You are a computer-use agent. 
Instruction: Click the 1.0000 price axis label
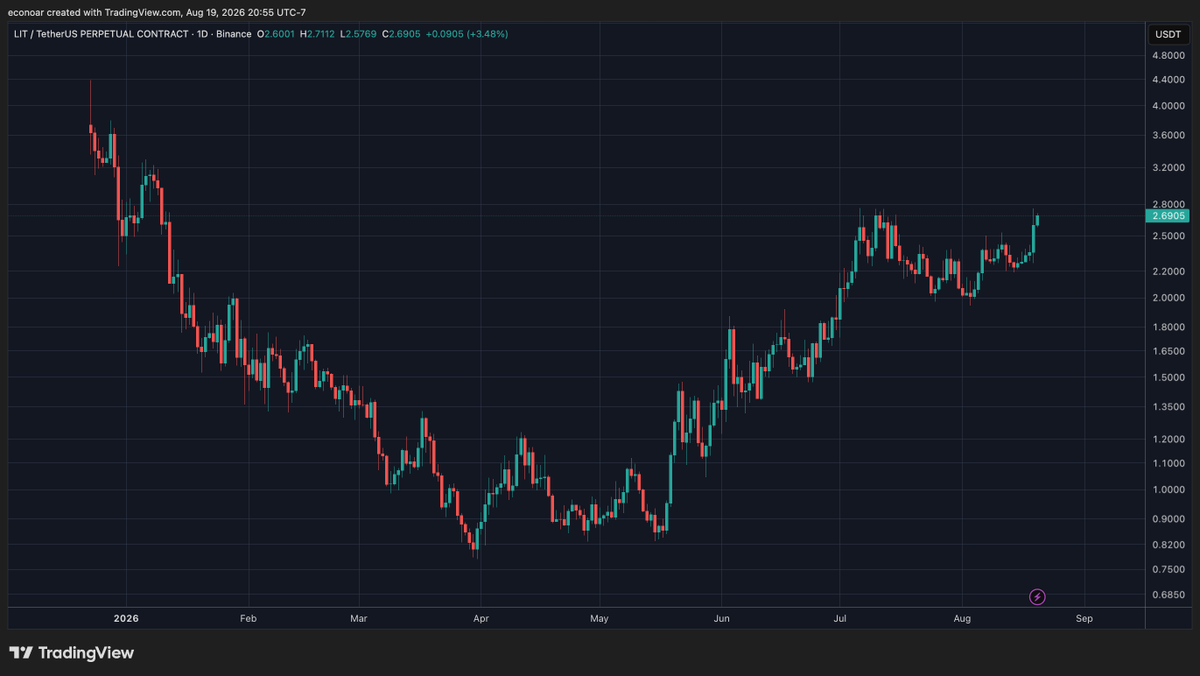(x=1168, y=489)
